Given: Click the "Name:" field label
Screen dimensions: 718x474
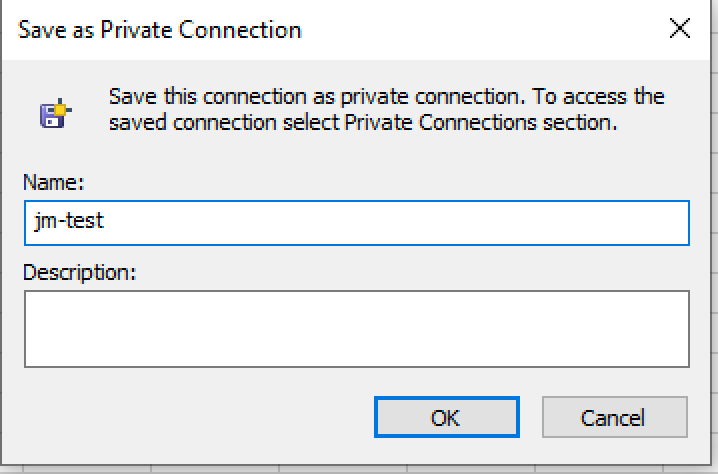Looking at the screenshot, I should click(54, 182).
